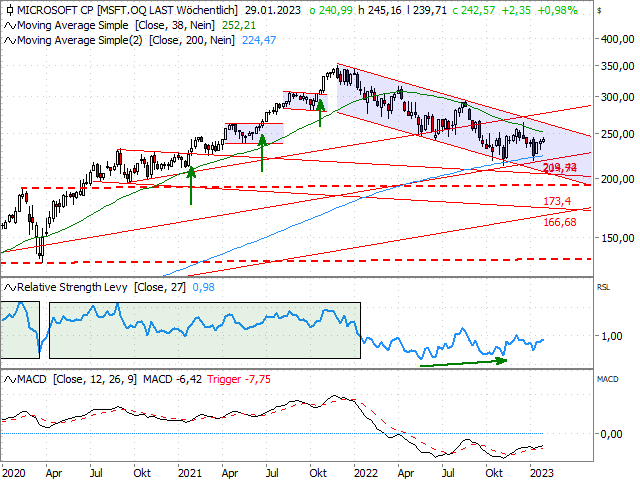
Task: Click the 173,4 red price annotation
Action: (557, 201)
